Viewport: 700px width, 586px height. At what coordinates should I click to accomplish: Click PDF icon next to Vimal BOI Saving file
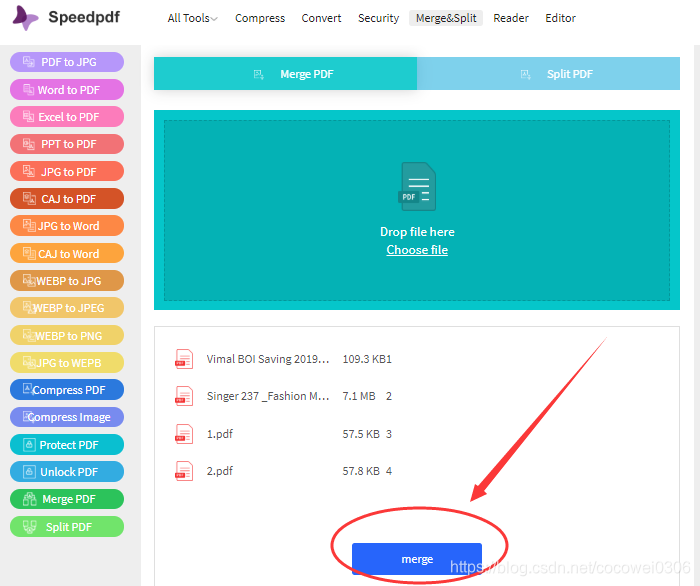[x=184, y=359]
